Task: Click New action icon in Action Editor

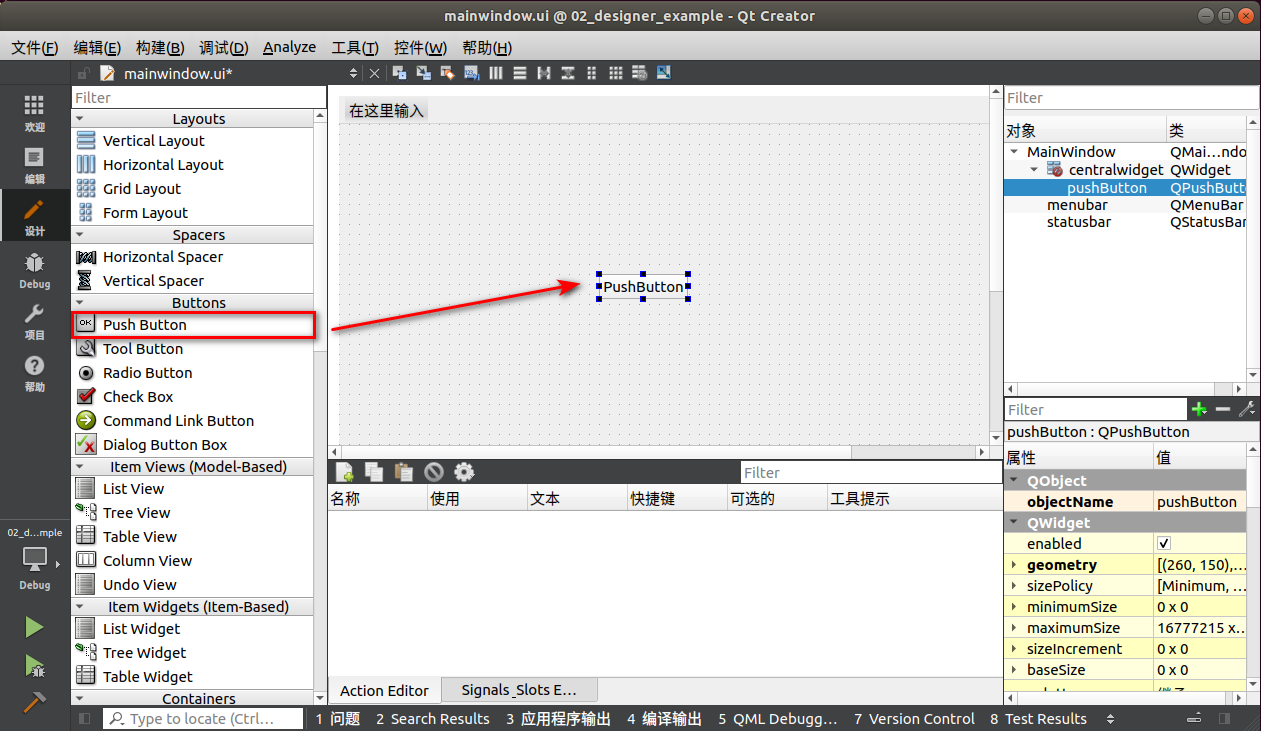Action: click(344, 472)
